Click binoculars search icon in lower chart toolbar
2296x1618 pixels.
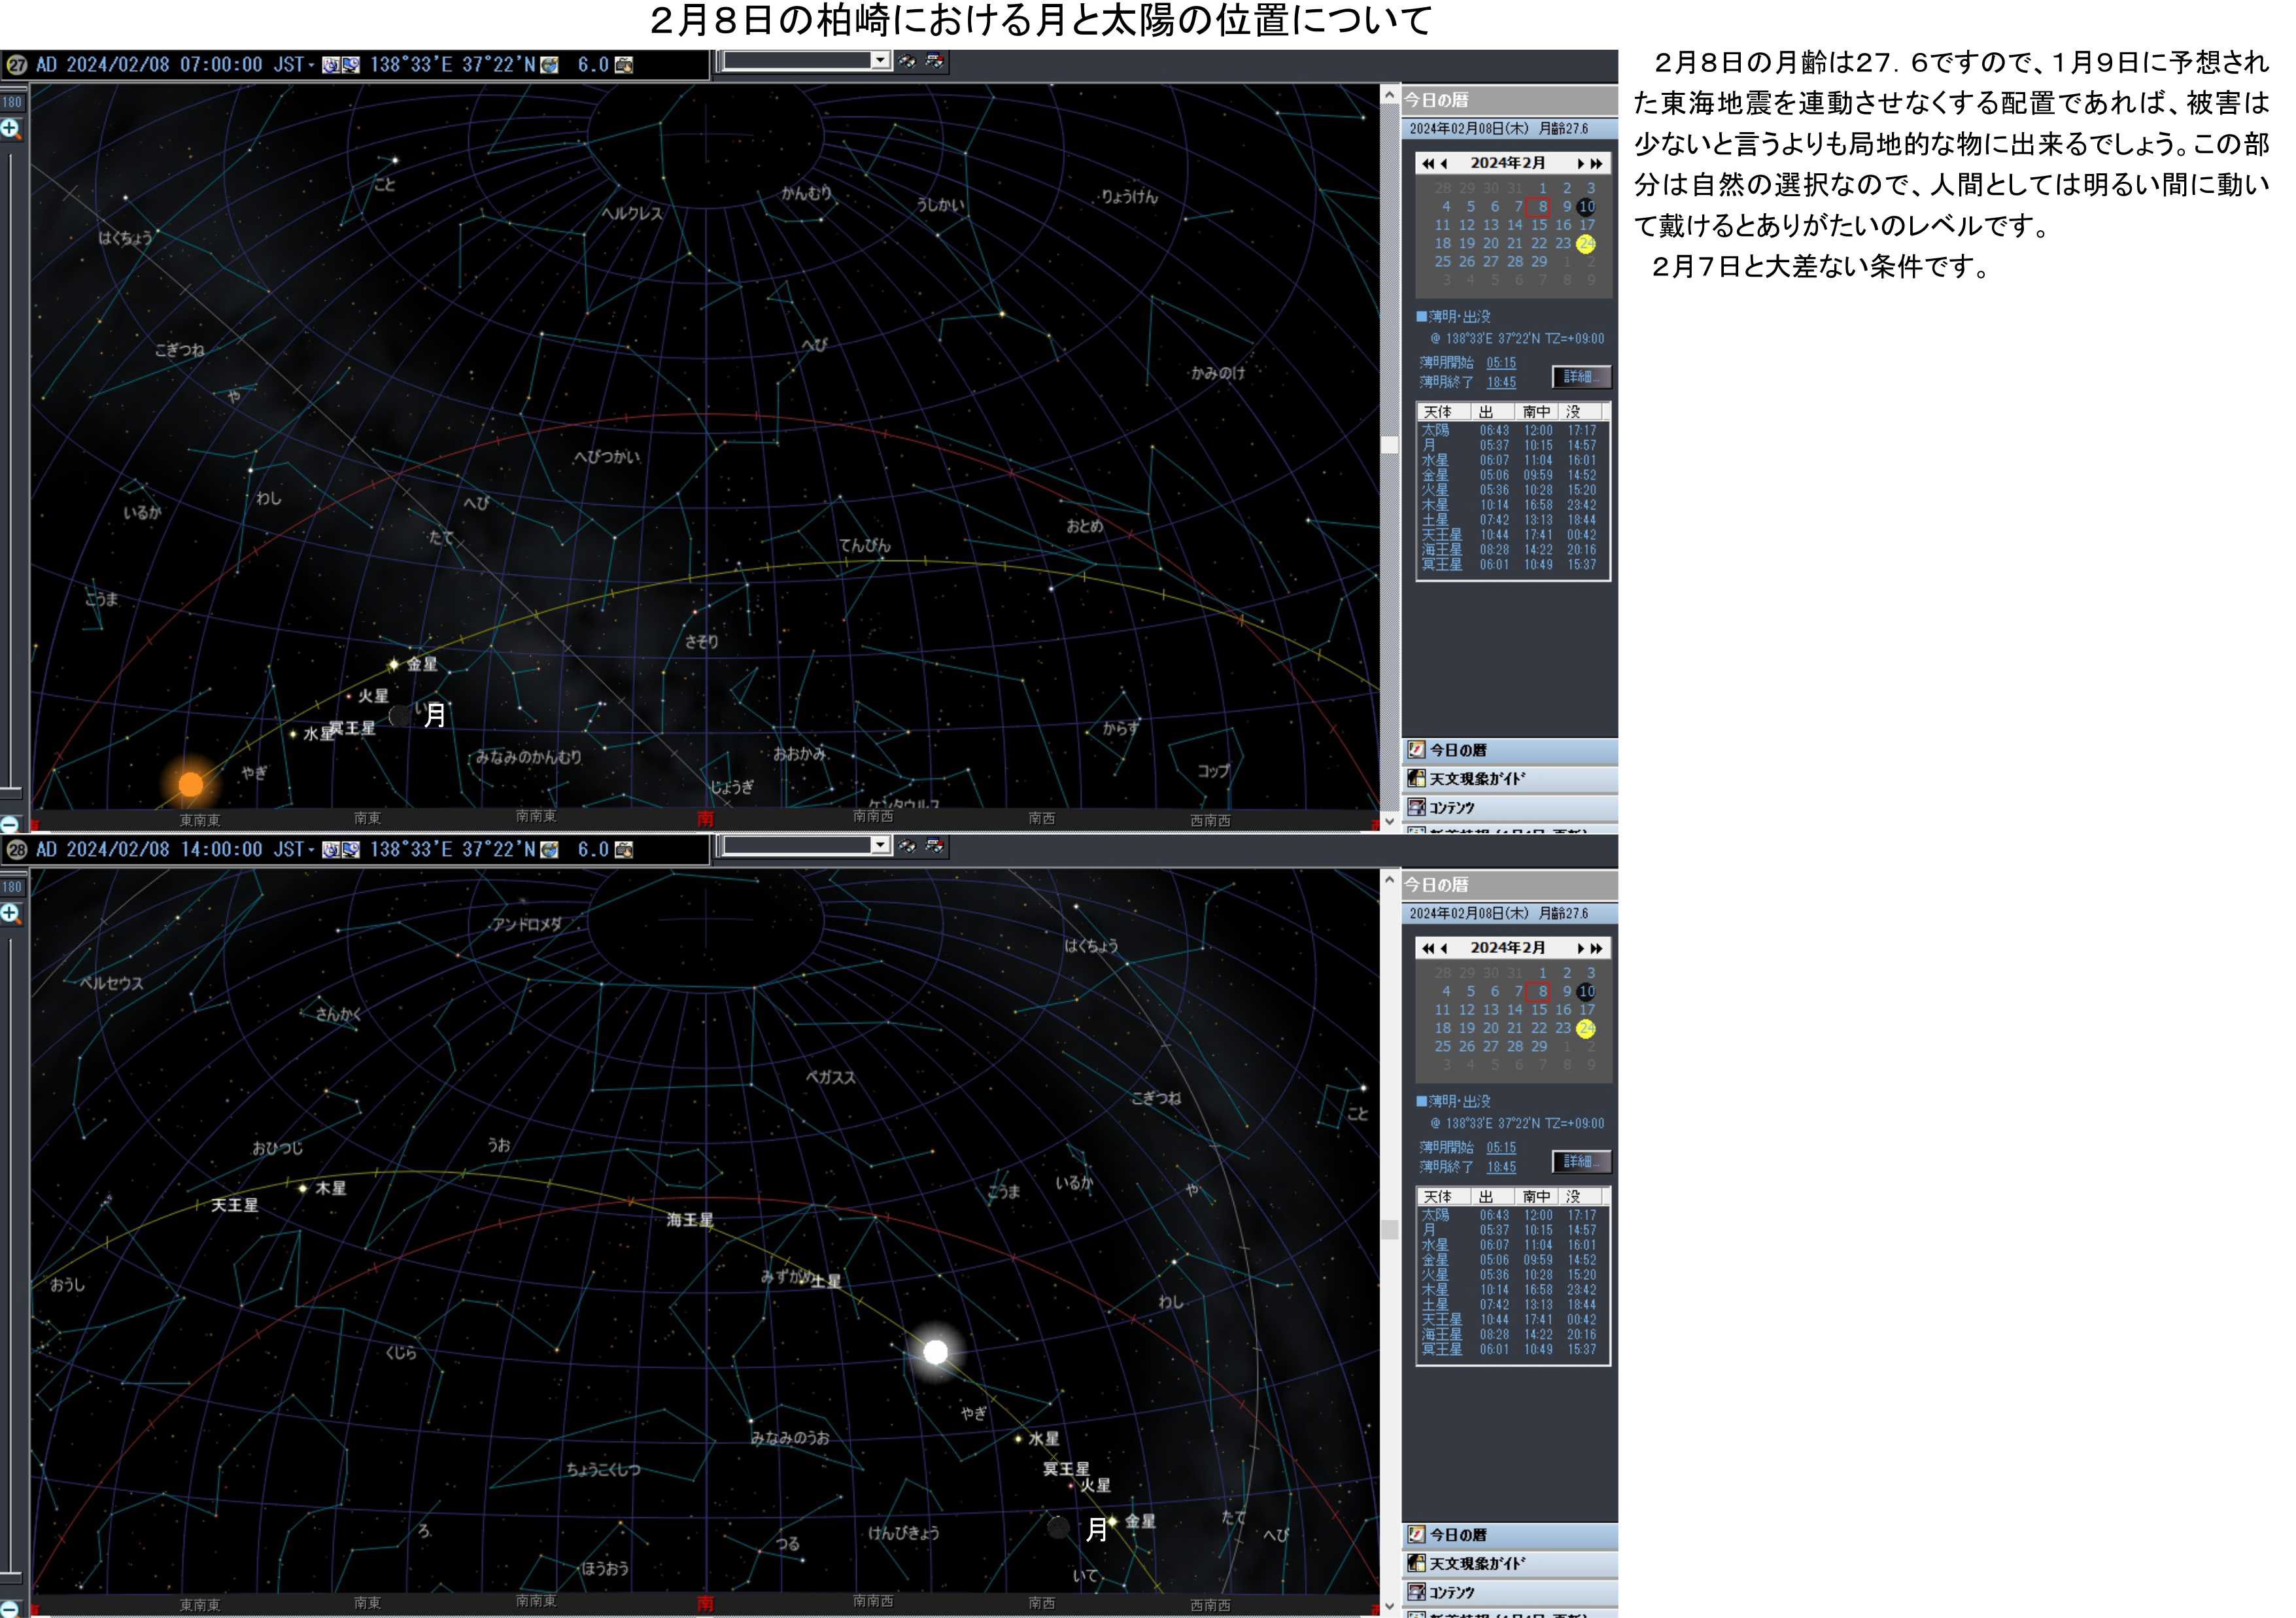(907, 847)
